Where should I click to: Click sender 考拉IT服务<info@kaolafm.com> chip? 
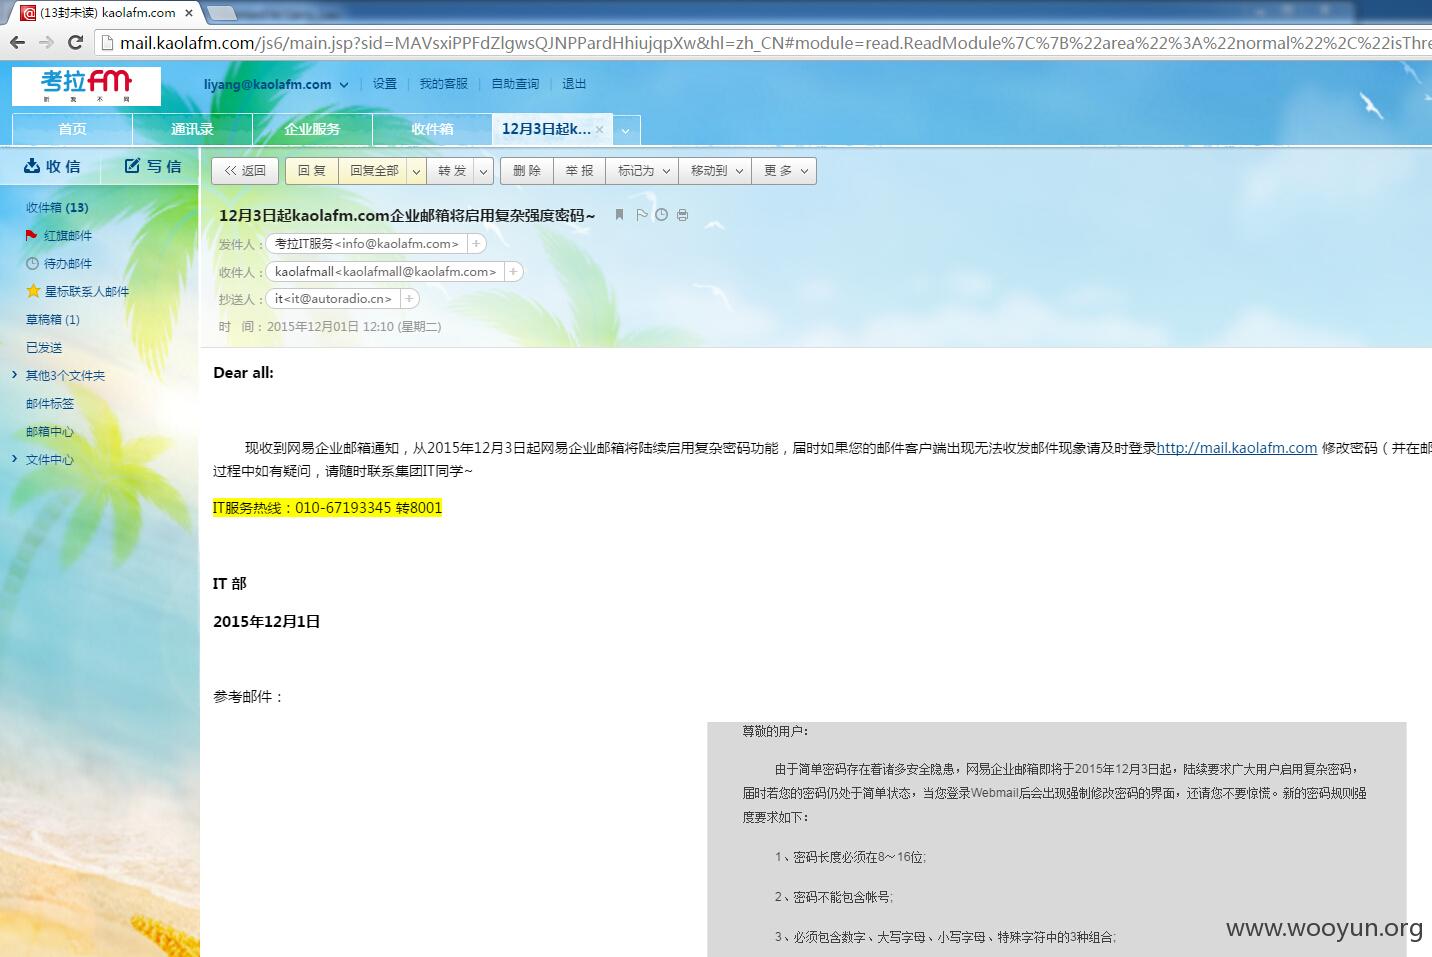click(x=366, y=243)
